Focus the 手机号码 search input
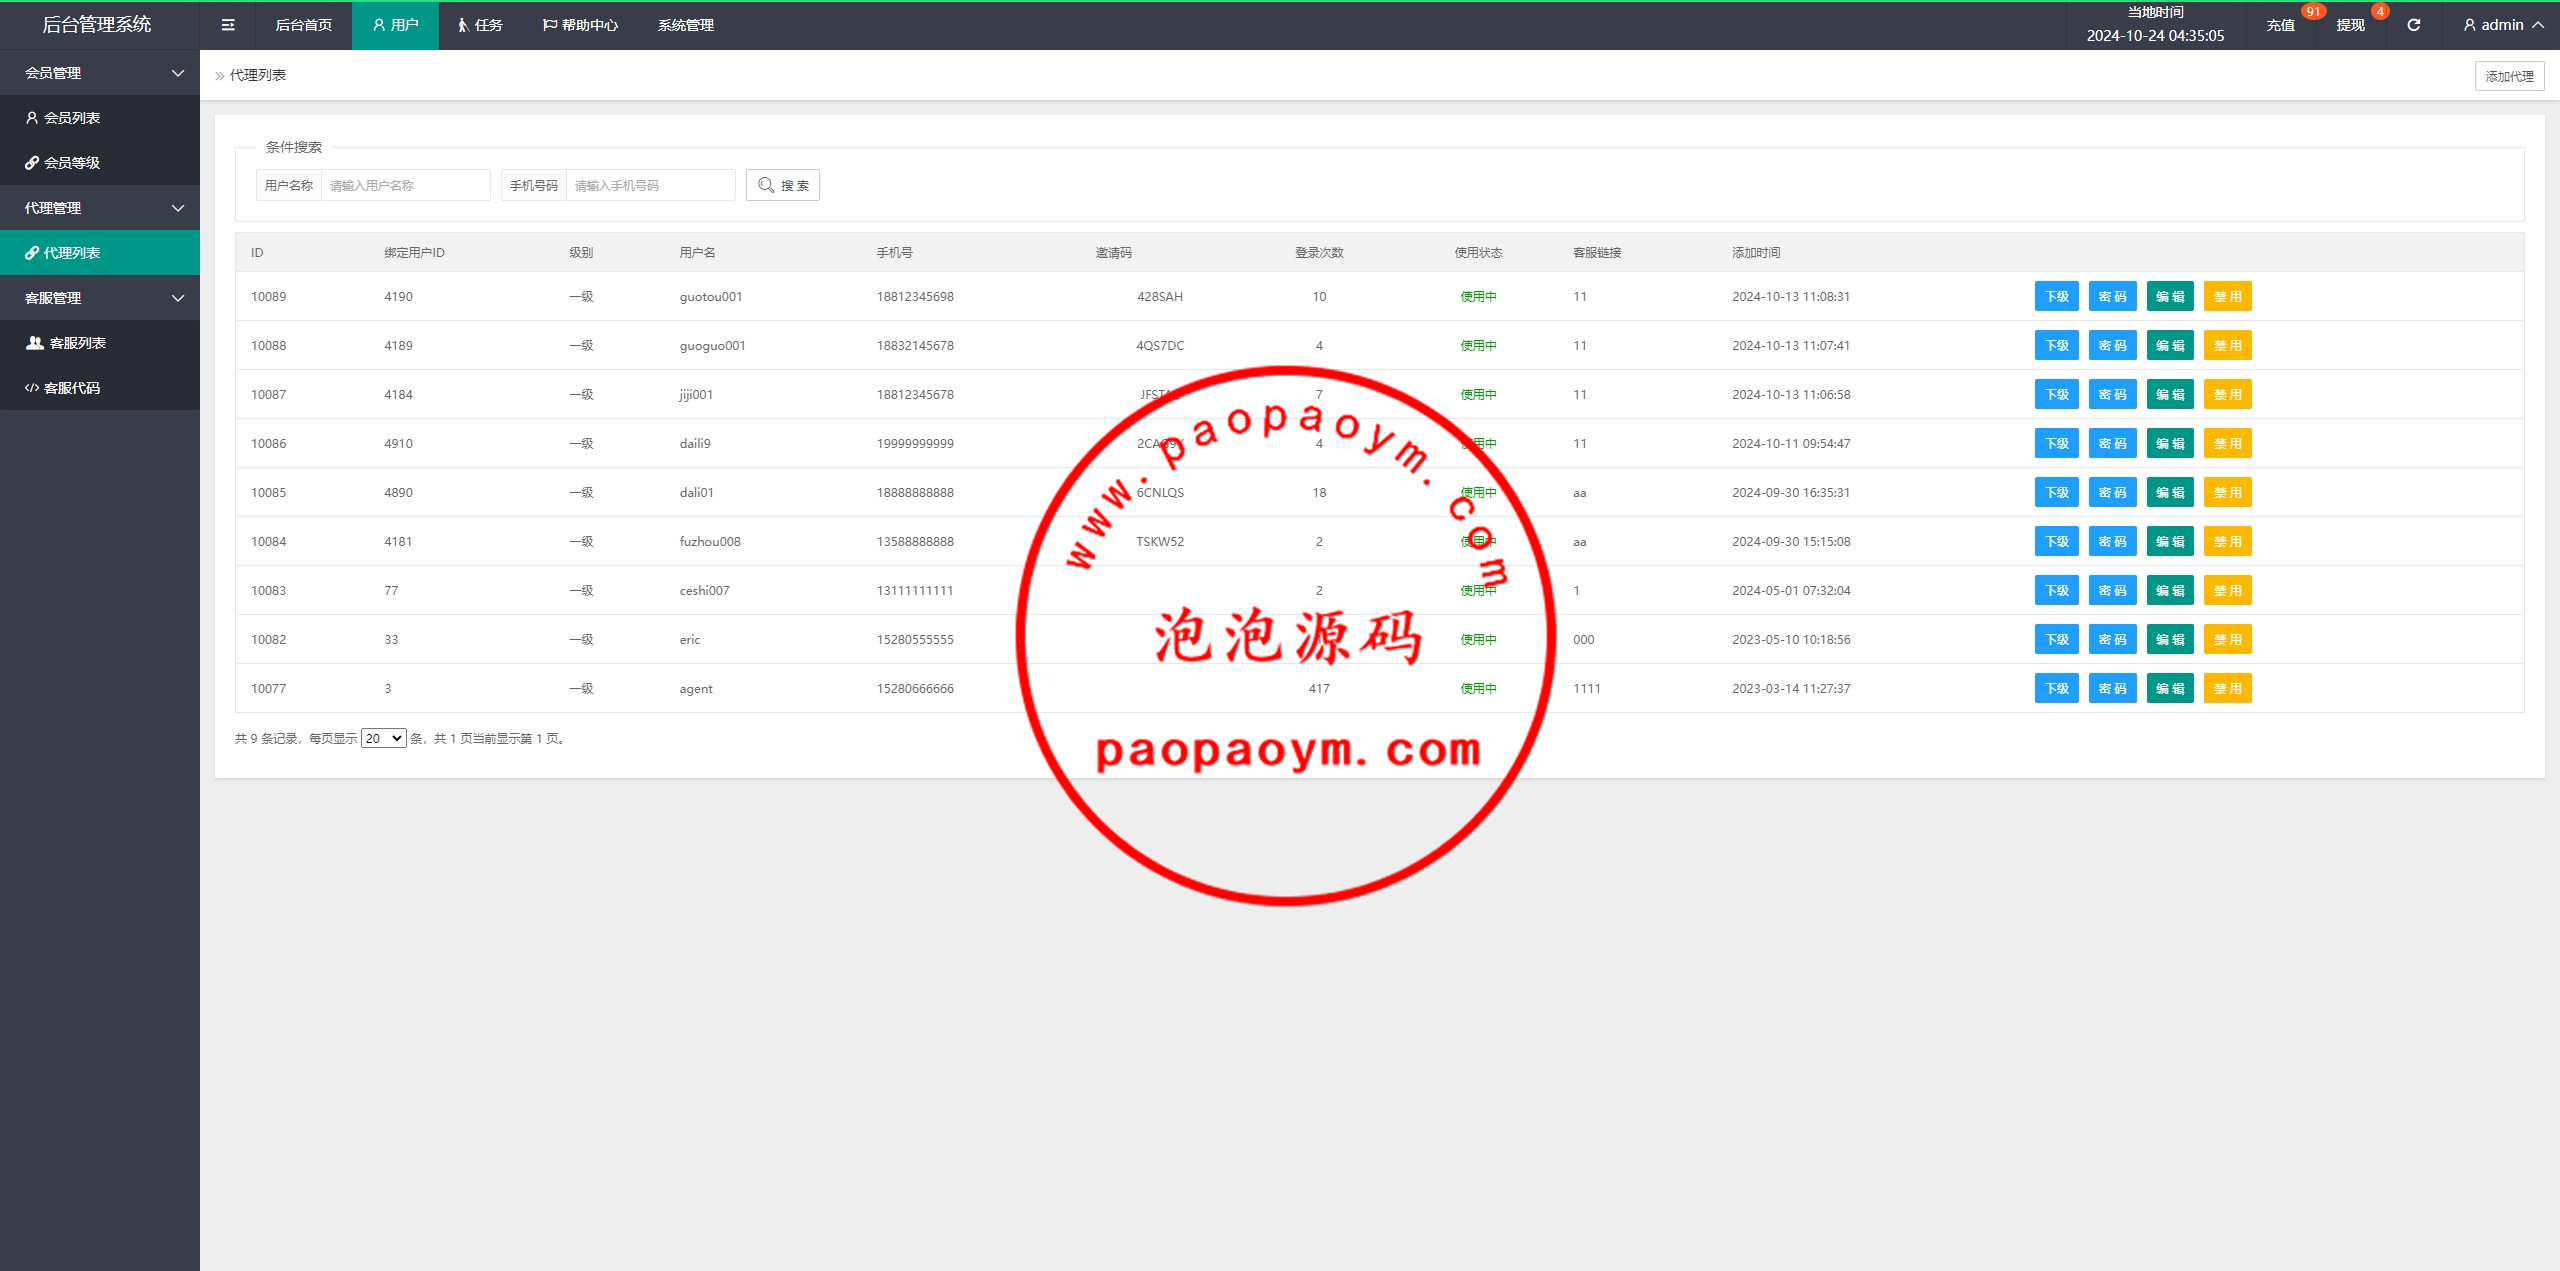This screenshot has height=1271, width=2560. 650,185
